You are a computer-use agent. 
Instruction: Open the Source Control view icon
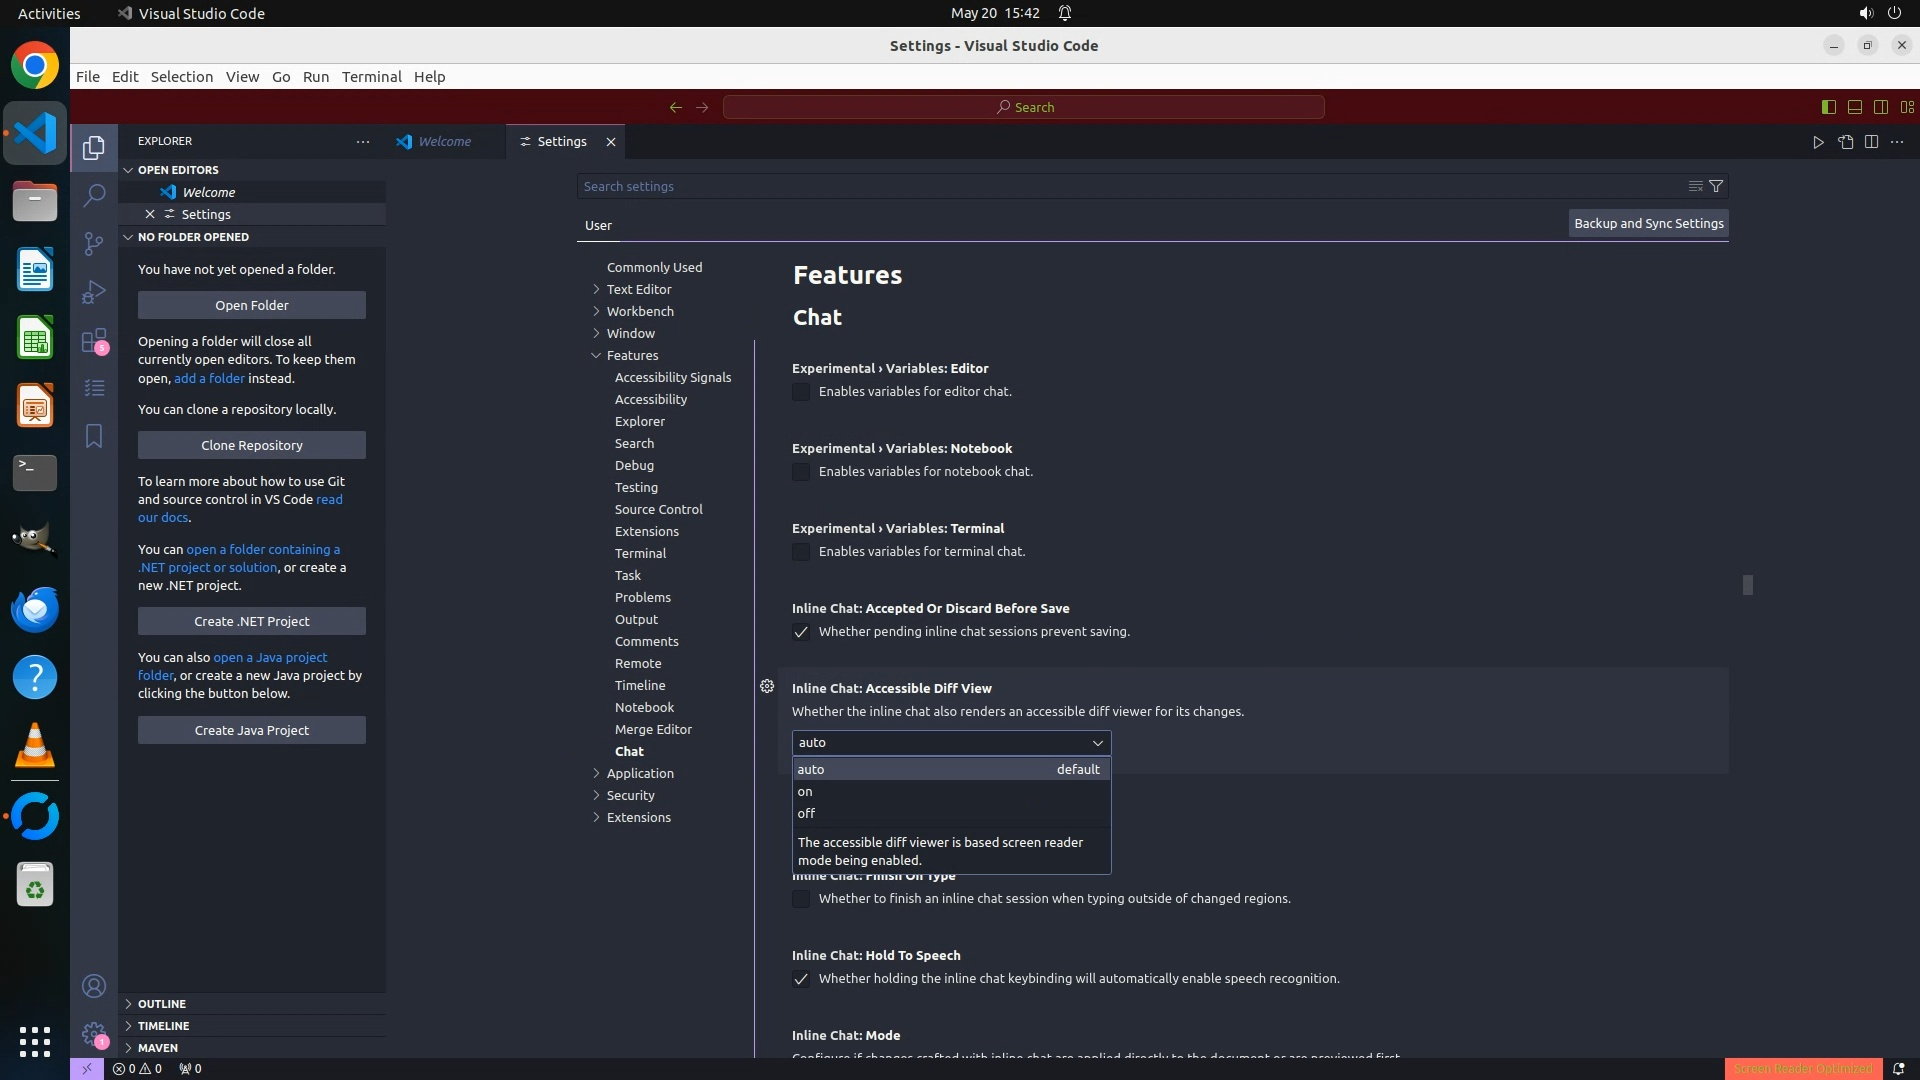point(94,244)
